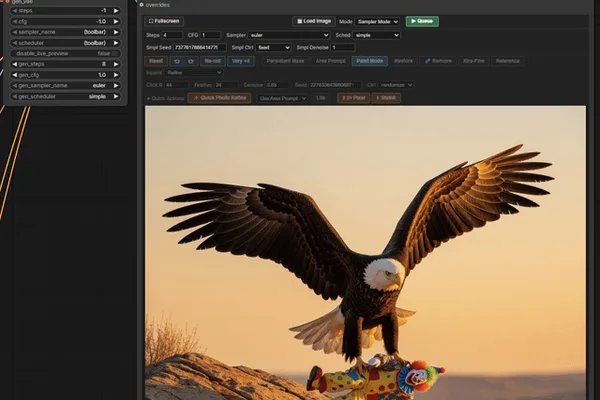The image size is (600, 400).
Task: Toggle the Paint Mode button
Action: pos(370,61)
